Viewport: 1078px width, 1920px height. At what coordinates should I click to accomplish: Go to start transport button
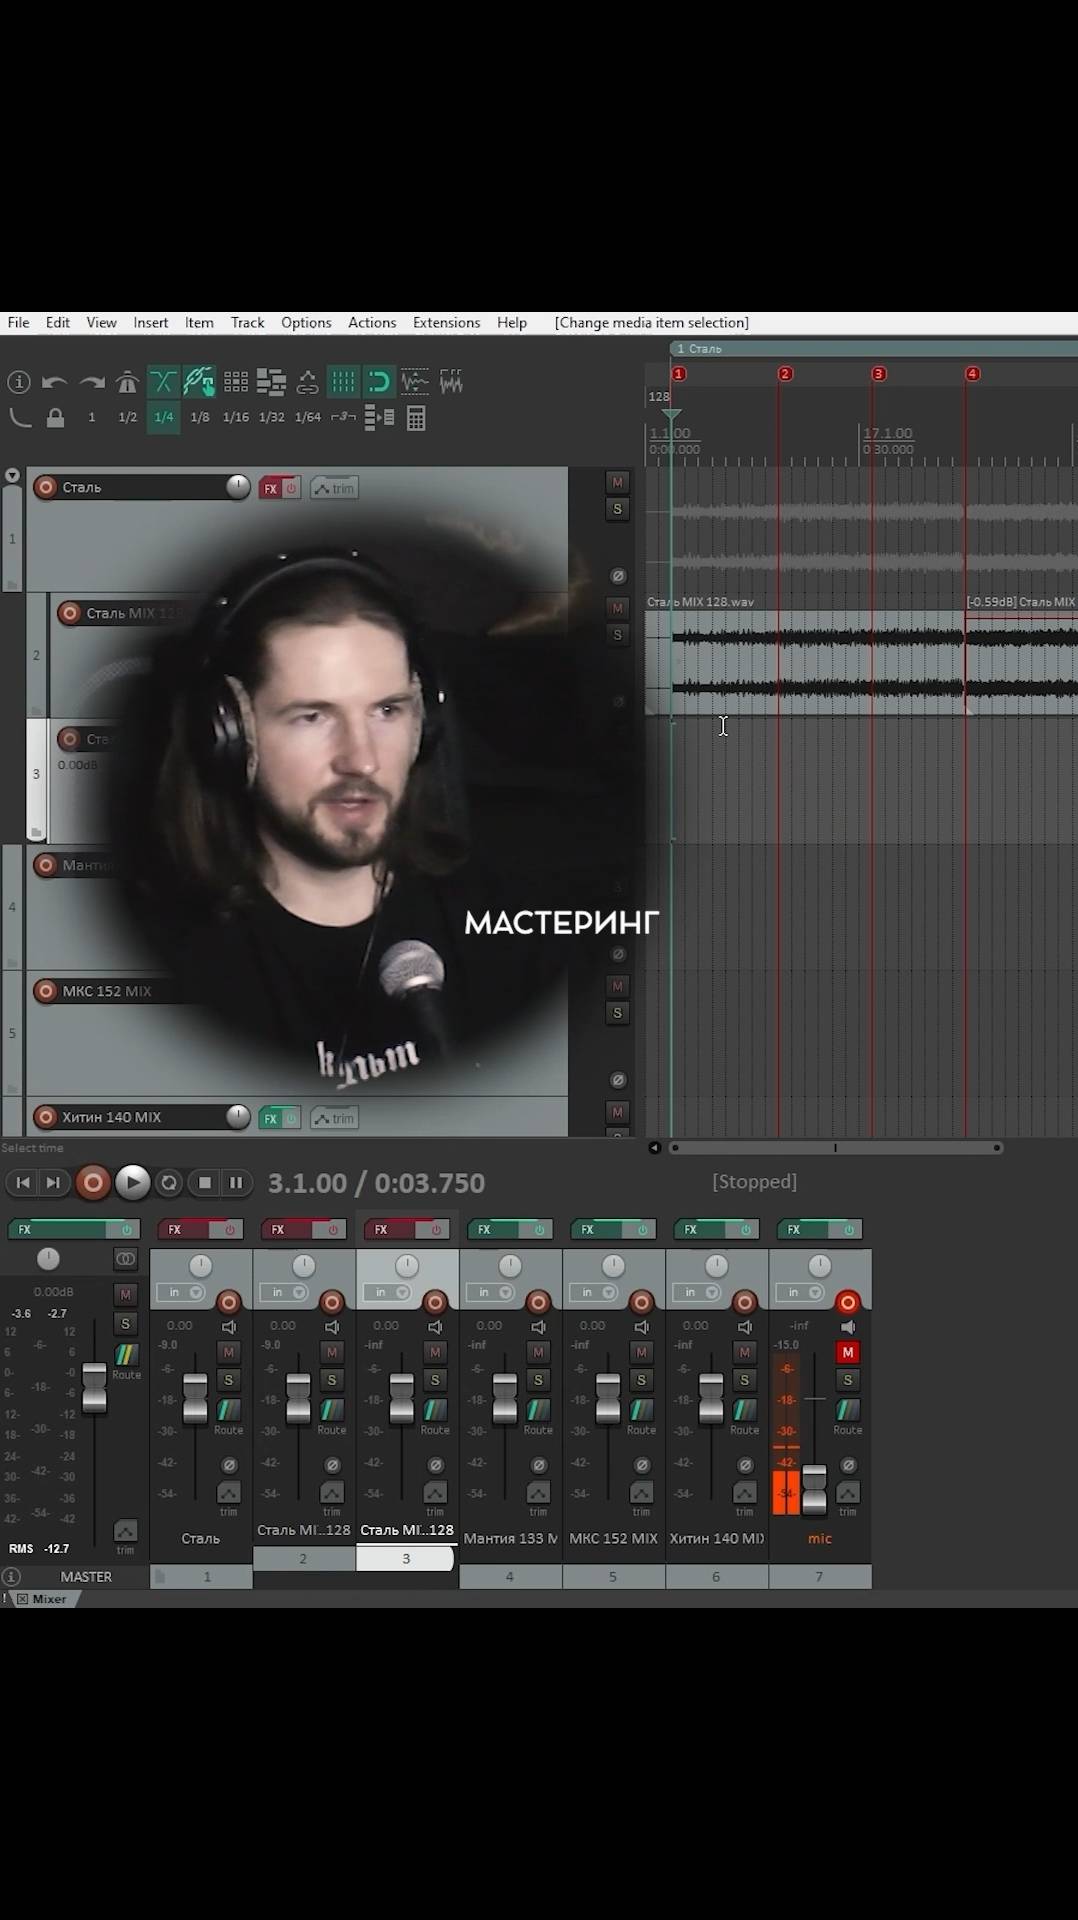[x=23, y=1183]
